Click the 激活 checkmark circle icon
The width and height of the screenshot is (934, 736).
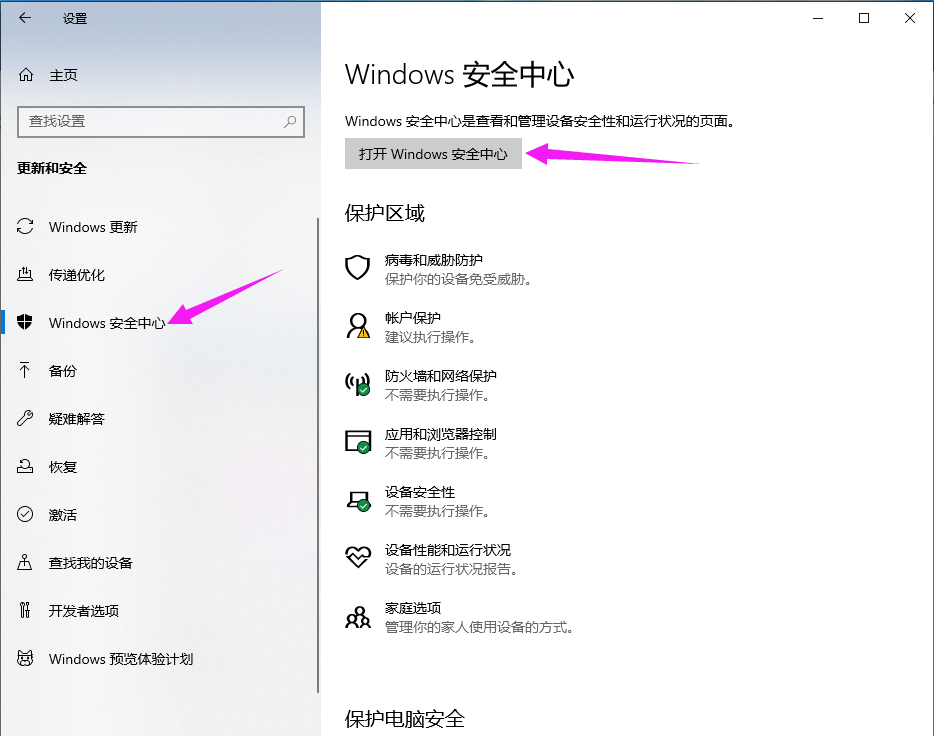click(25, 514)
